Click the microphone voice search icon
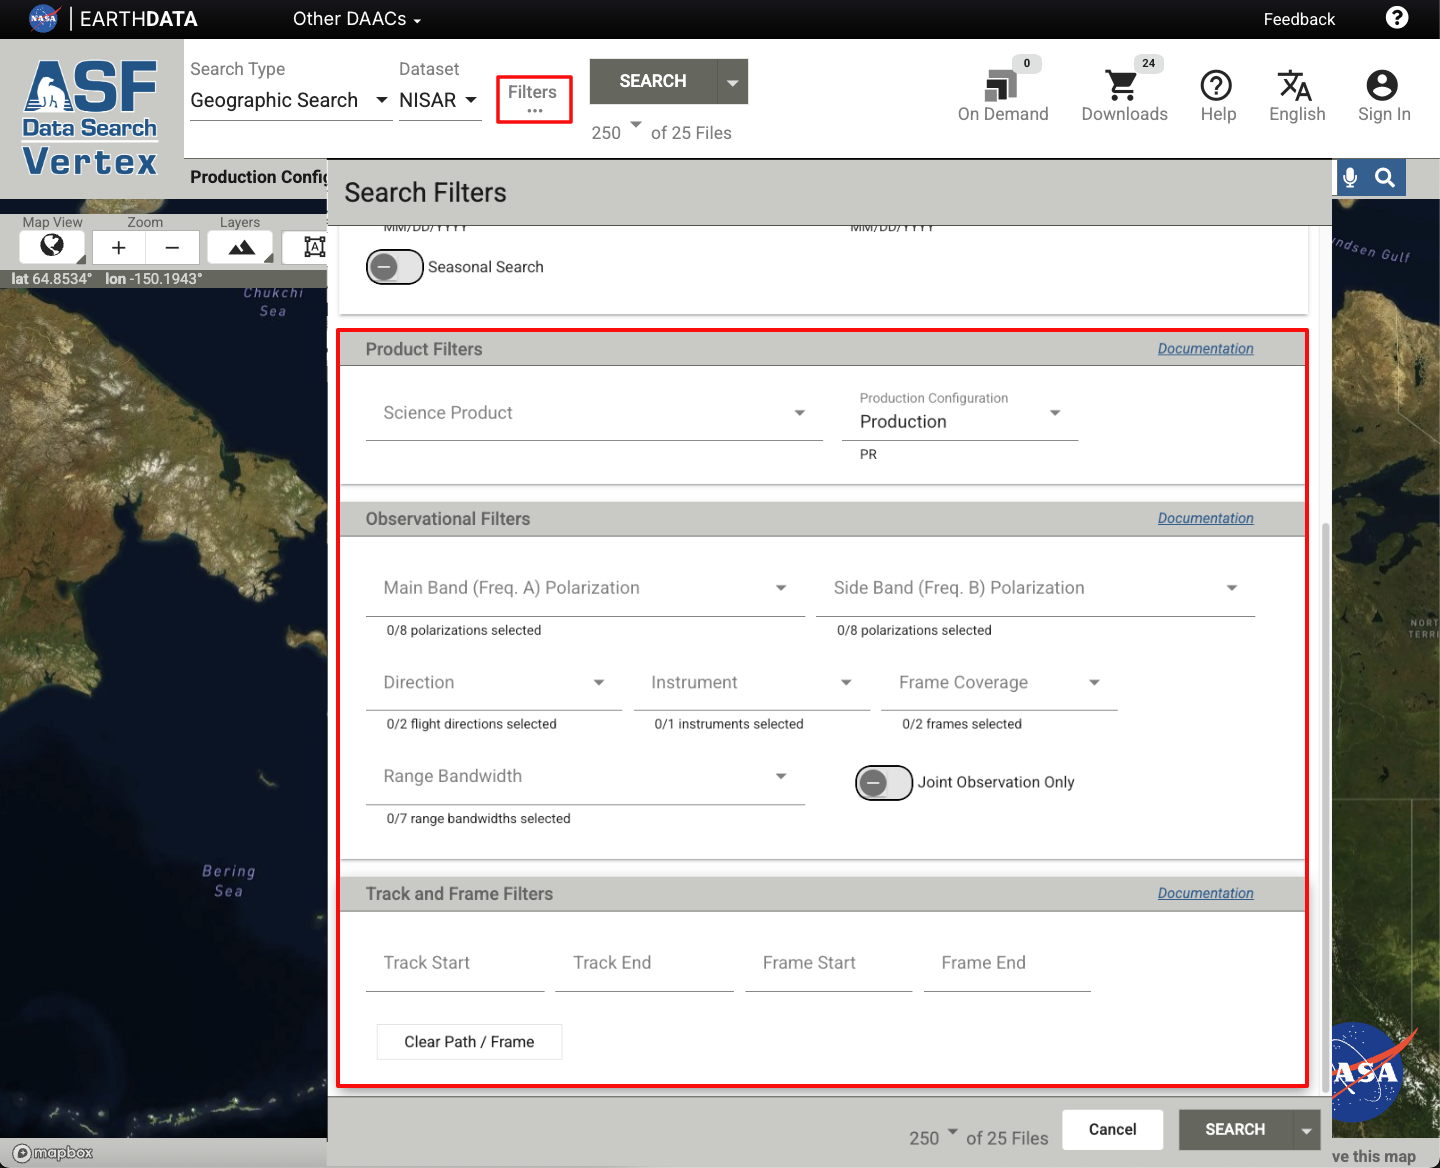The image size is (1440, 1168). (x=1350, y=178)
